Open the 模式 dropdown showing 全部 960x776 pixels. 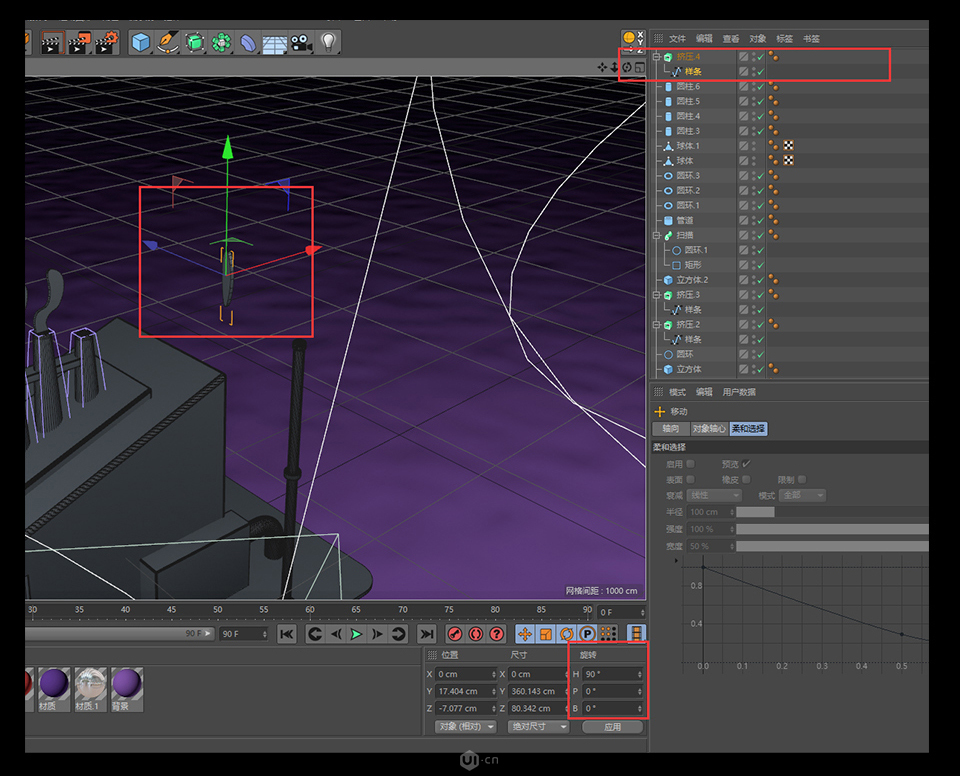[802, 495]
